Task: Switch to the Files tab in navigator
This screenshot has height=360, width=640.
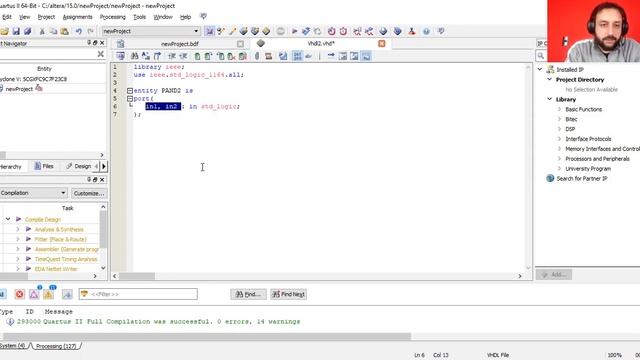Action: point(44,166)
